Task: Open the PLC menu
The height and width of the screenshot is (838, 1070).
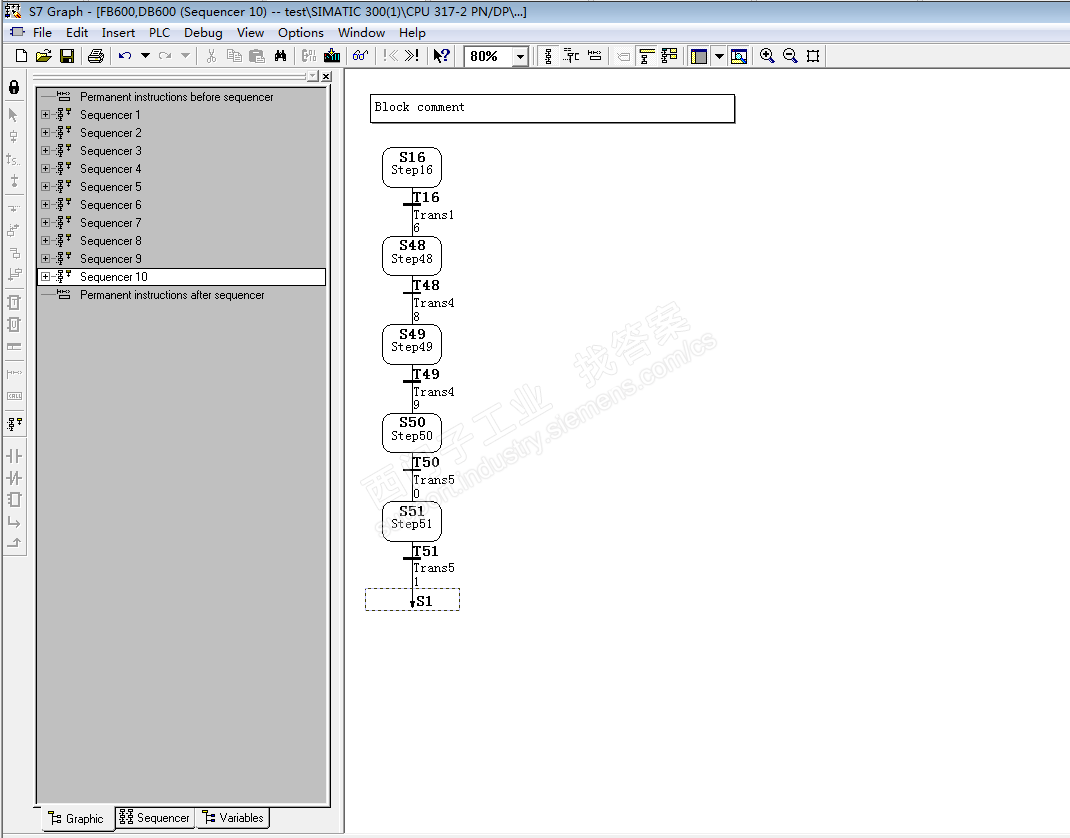Action: [x=160, y=33]
